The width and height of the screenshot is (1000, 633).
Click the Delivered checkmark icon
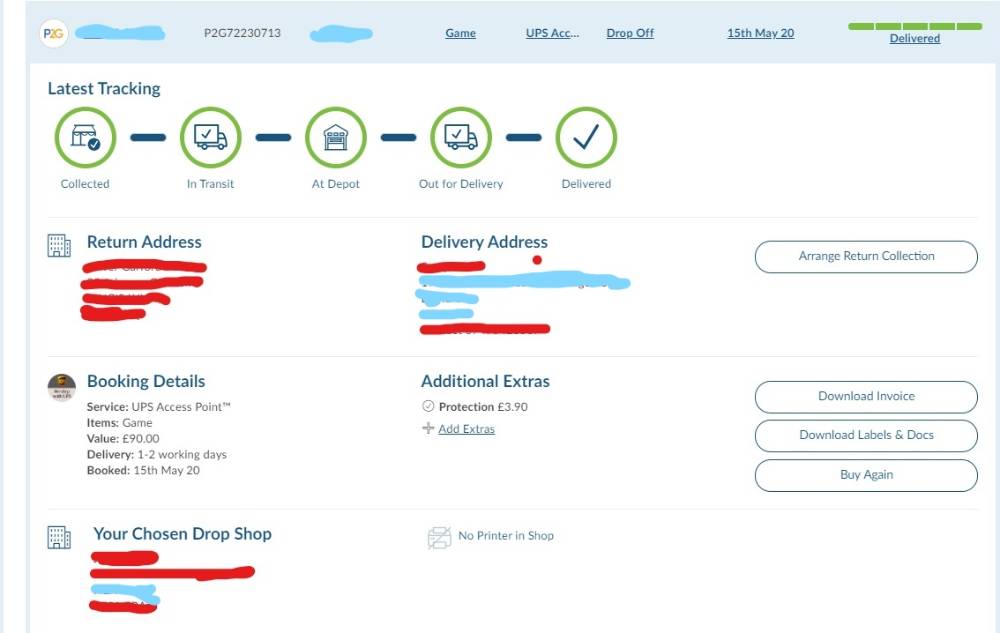pos(586,138)
